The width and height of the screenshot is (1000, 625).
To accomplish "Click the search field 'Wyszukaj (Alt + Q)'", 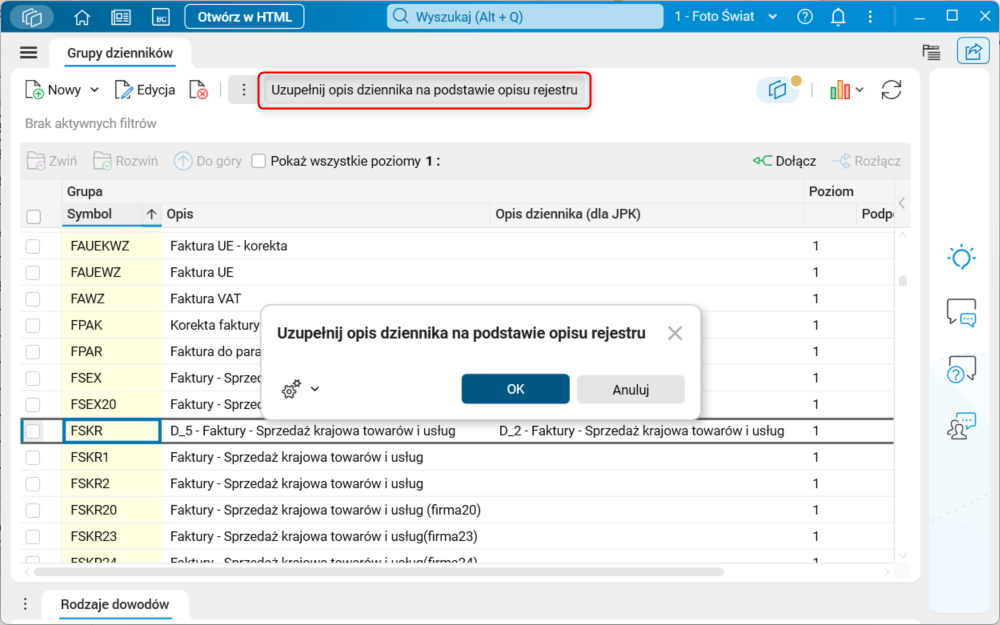I will [525, 17].
